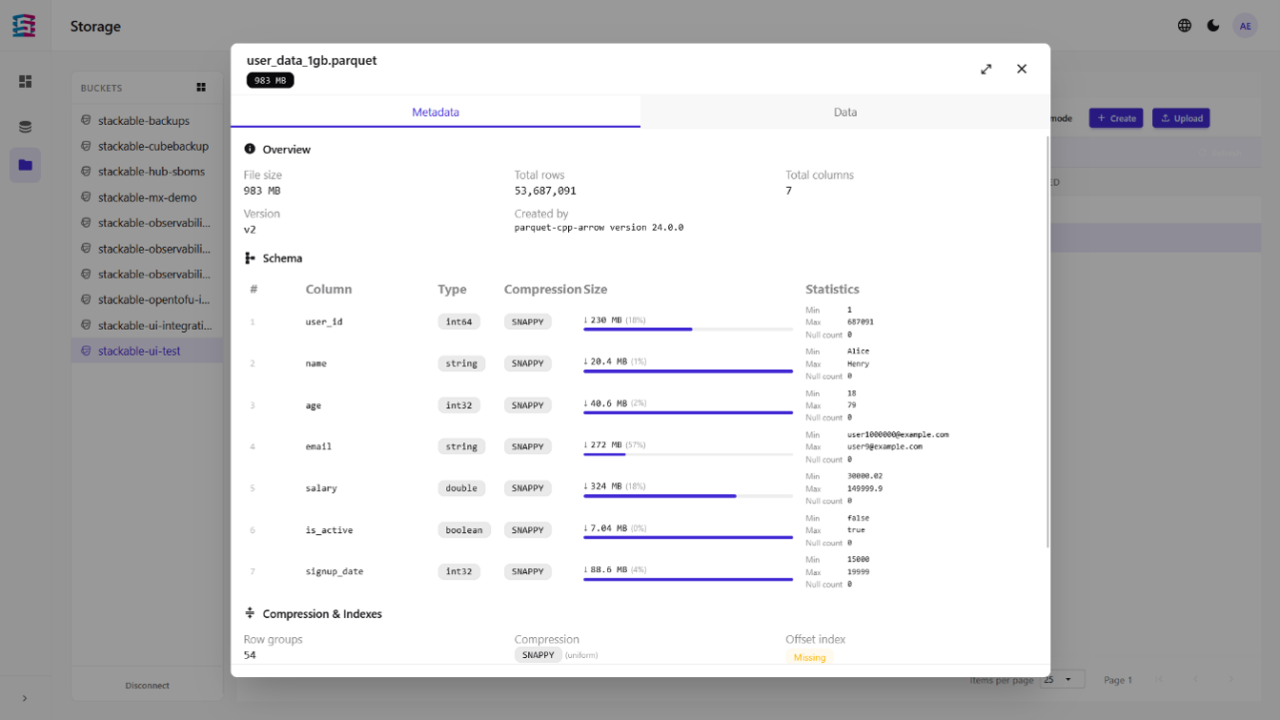Screen dimensions: 1280x720
Task: Open the AE user avatar menu
Action: click(x=1245, y=26)
